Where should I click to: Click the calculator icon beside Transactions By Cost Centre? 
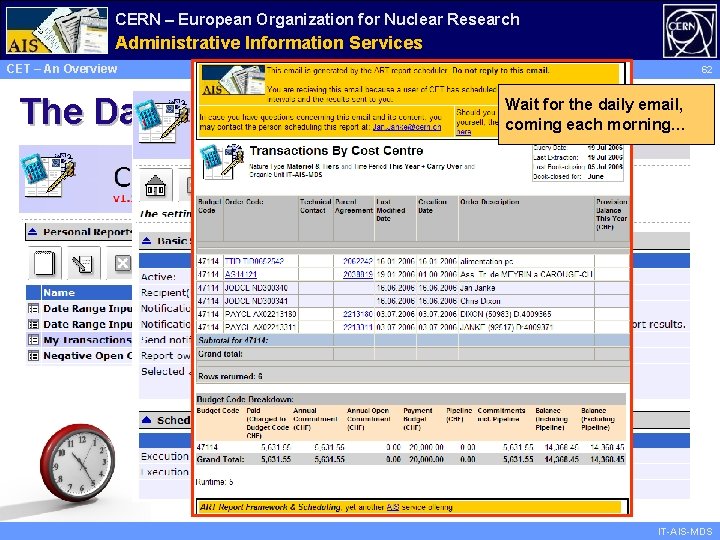point(223,161)
